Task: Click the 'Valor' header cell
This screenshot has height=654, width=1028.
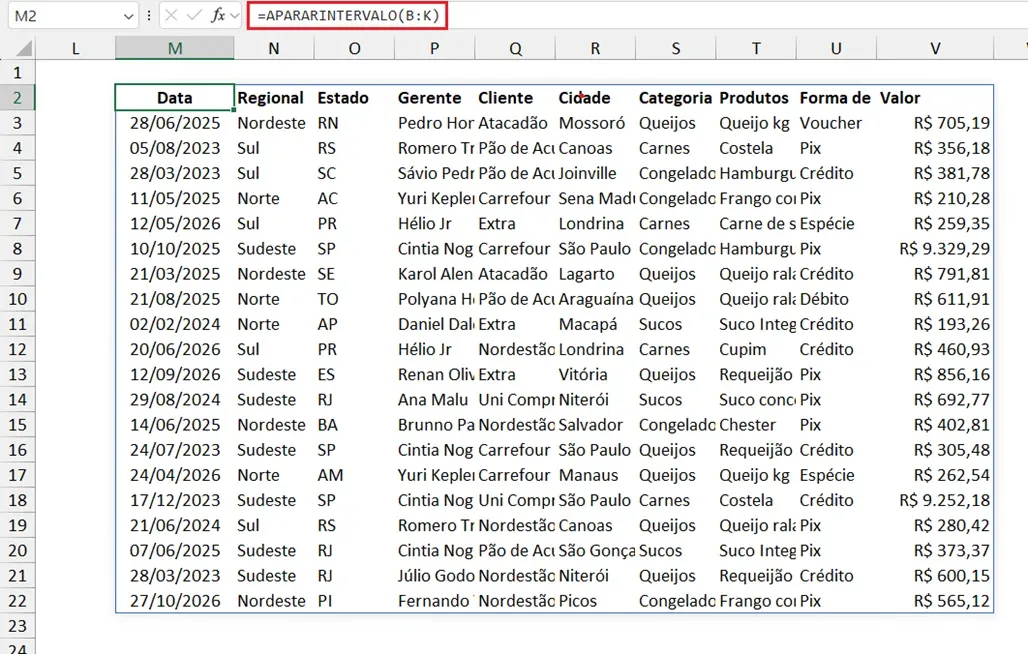Action: (936, 98)
